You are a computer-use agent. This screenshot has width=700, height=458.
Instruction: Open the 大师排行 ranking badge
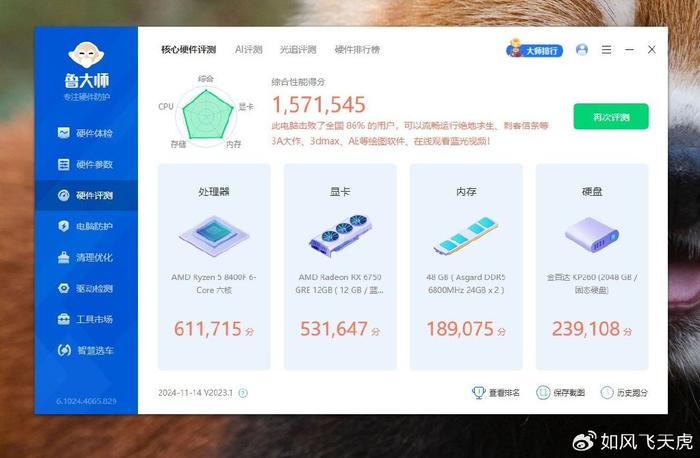point(534,50)
